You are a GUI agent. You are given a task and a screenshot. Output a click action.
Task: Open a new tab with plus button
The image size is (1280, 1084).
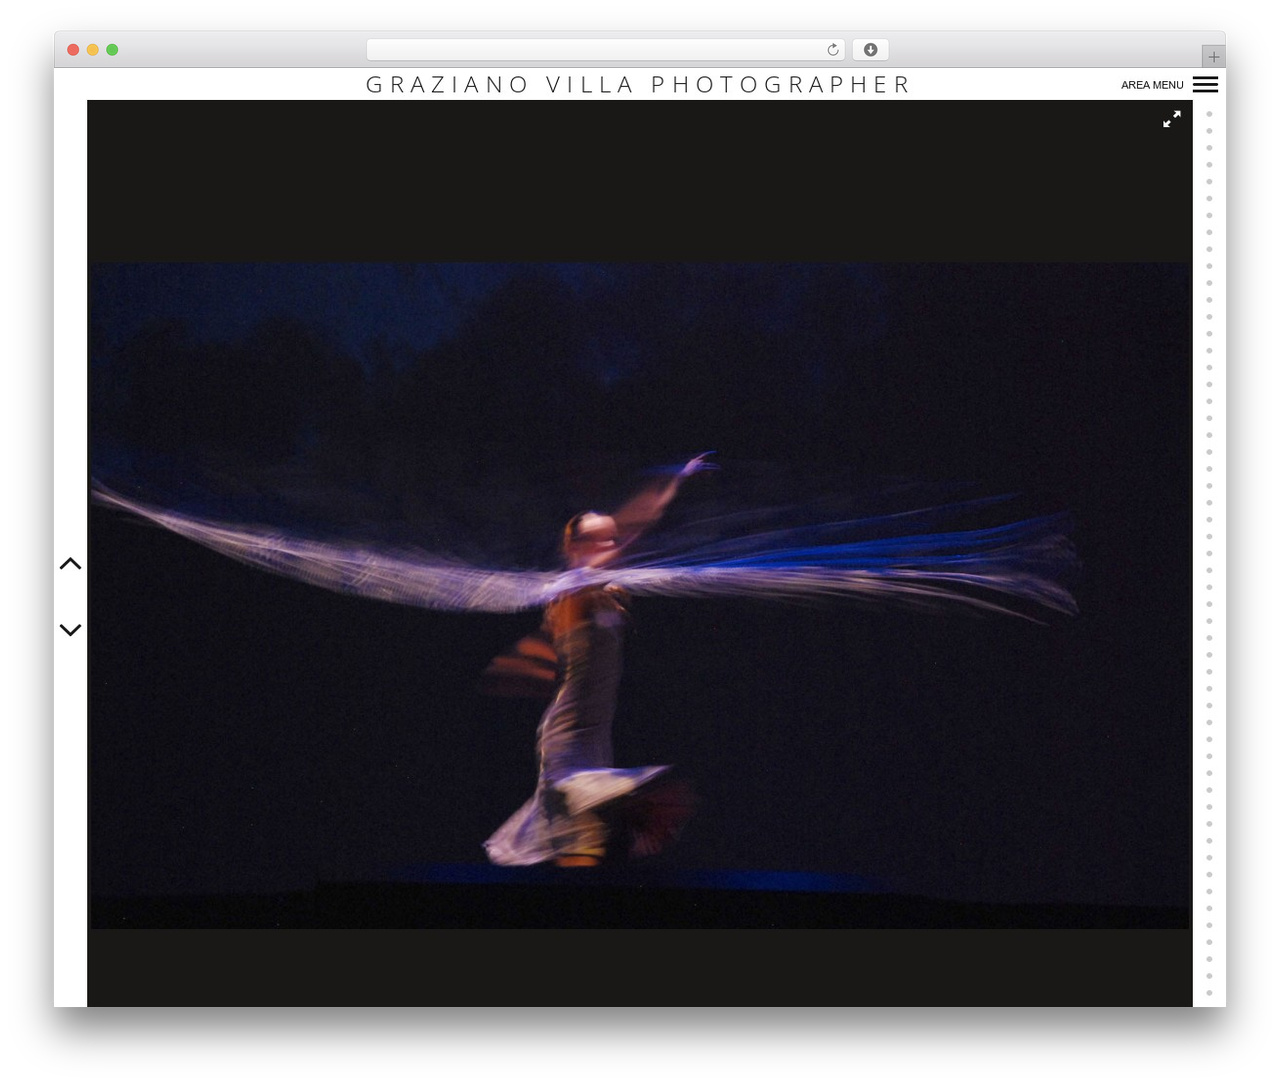point(1213,57)
